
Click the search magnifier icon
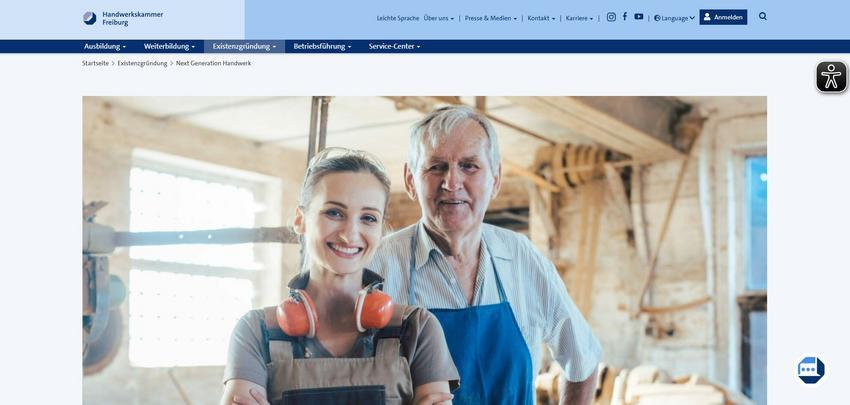763,16
